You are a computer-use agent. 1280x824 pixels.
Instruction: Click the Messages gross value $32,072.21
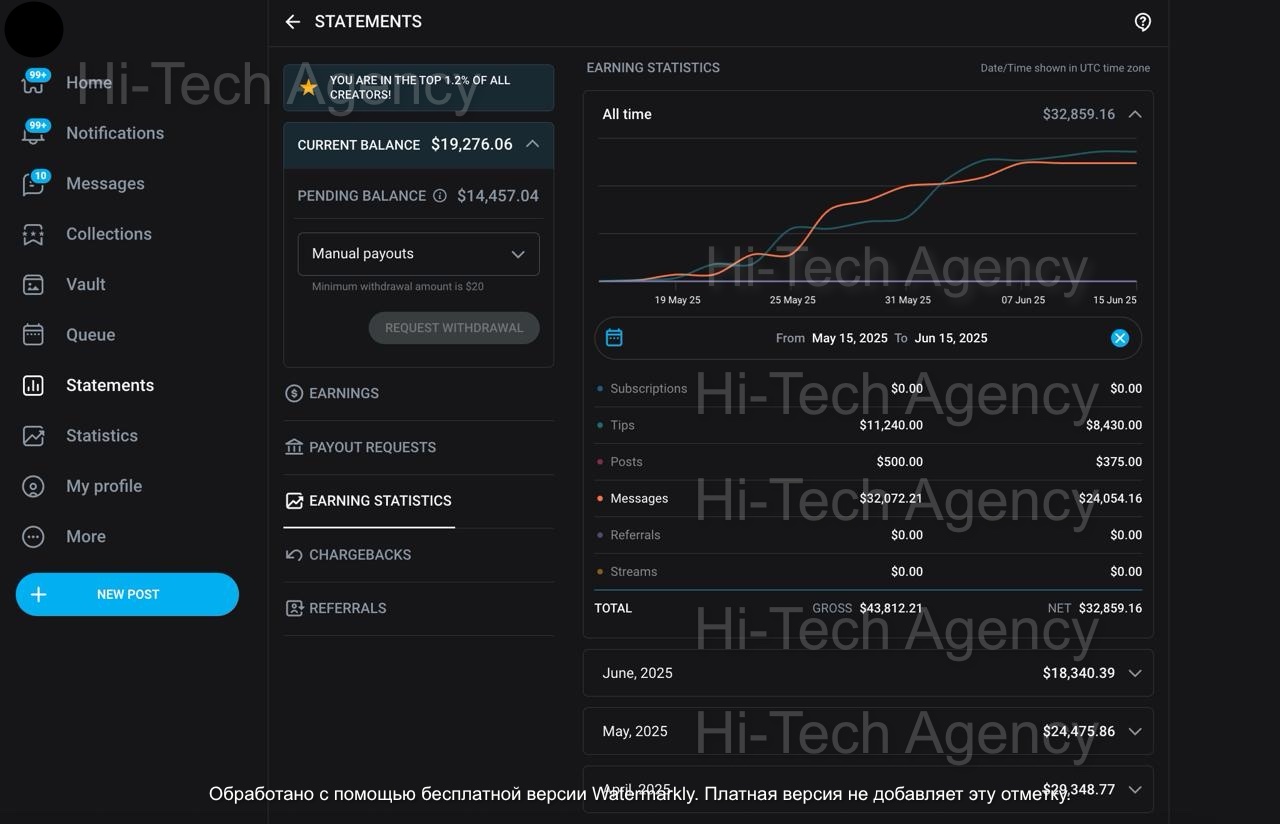coord(891,498)
